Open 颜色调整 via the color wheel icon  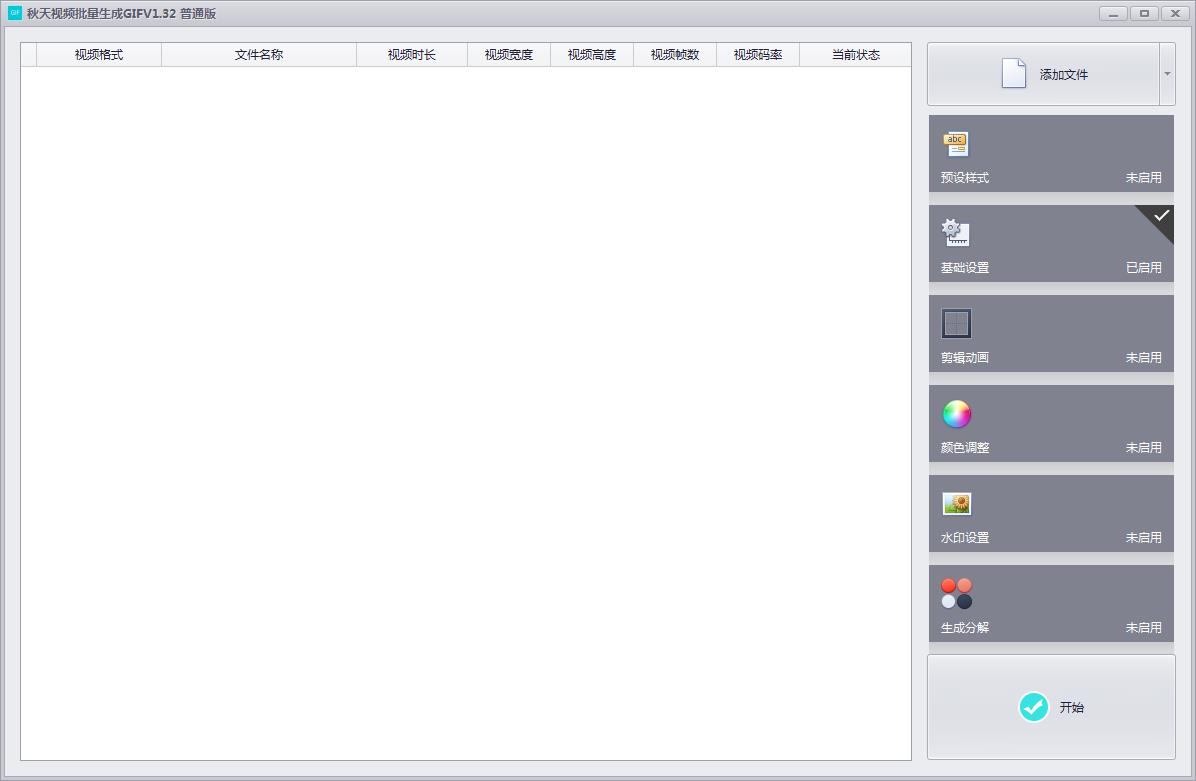tap(956, 414)
